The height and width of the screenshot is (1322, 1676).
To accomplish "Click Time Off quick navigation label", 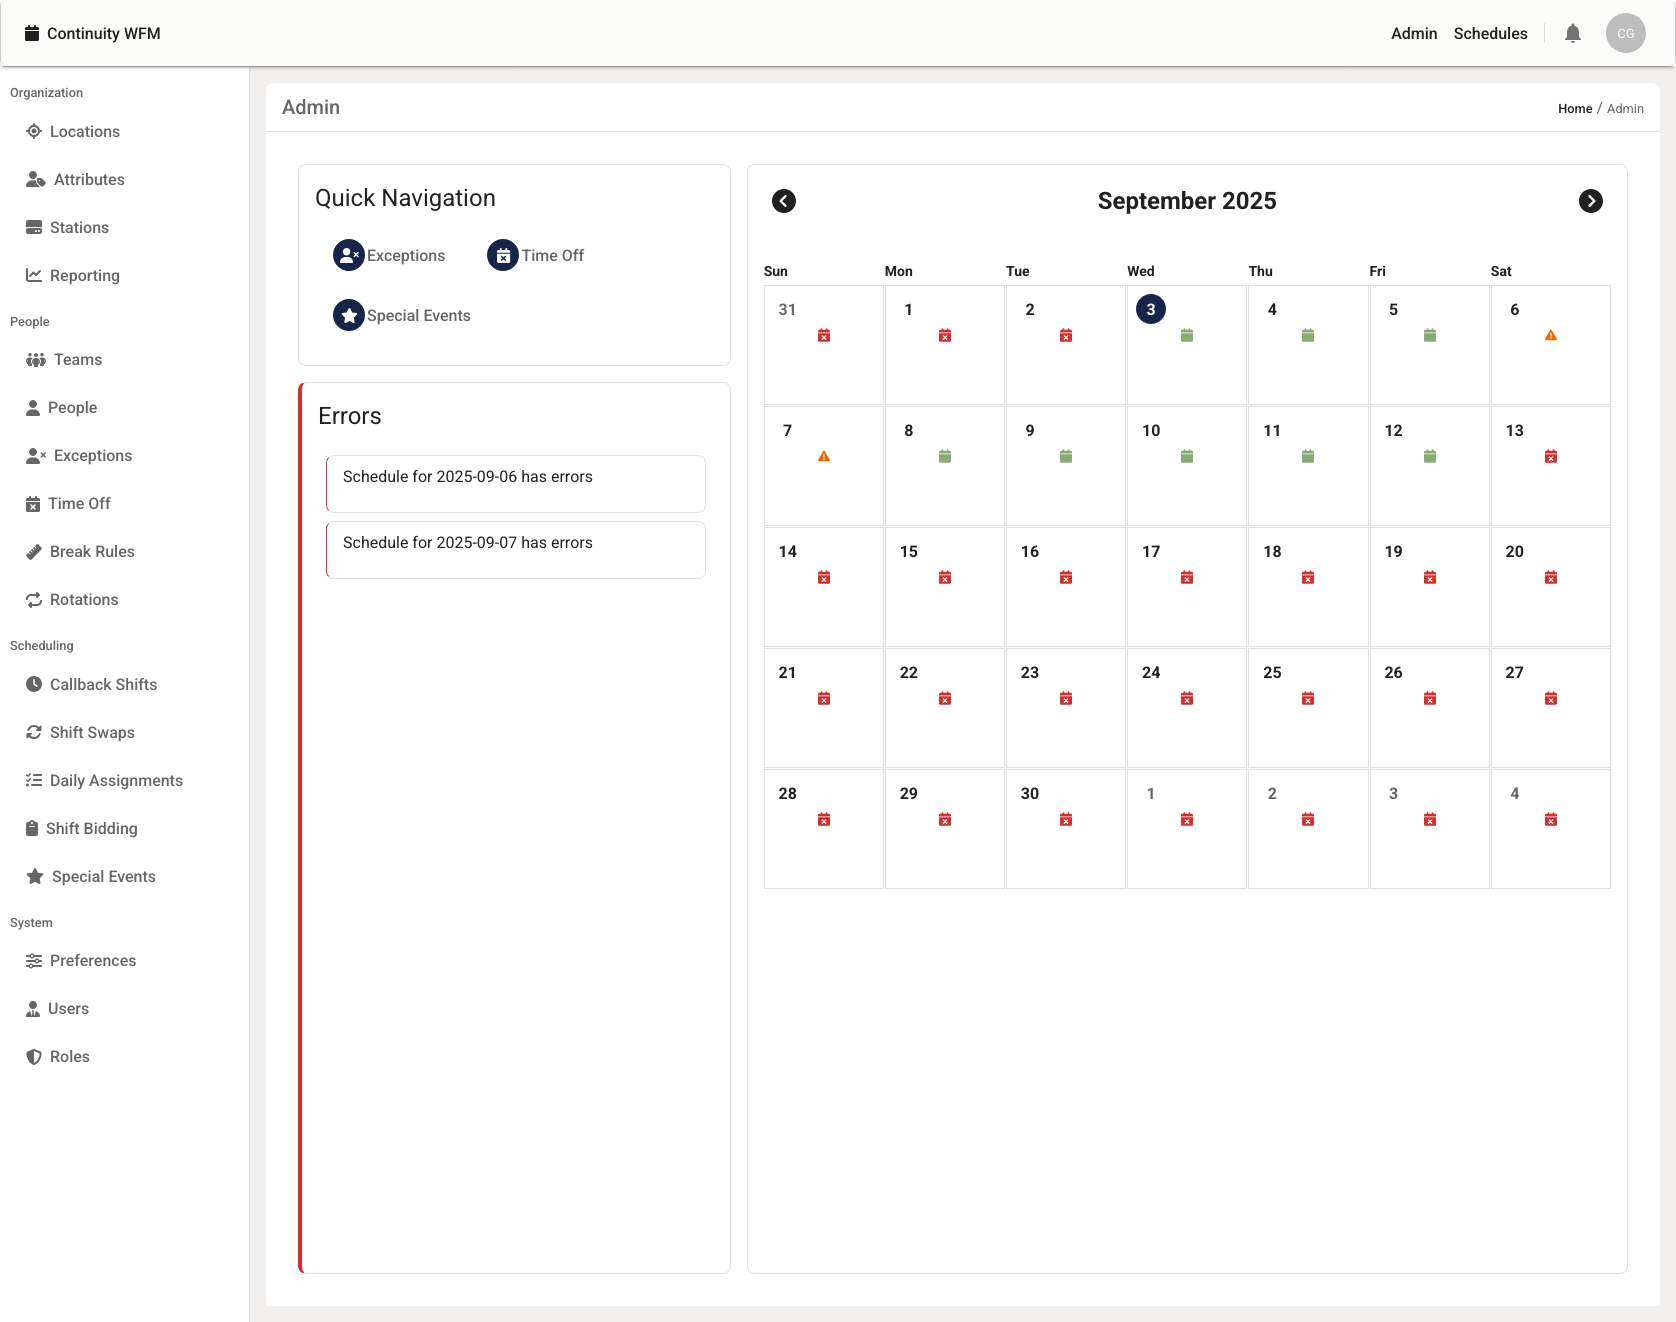I will coord(553,255).
